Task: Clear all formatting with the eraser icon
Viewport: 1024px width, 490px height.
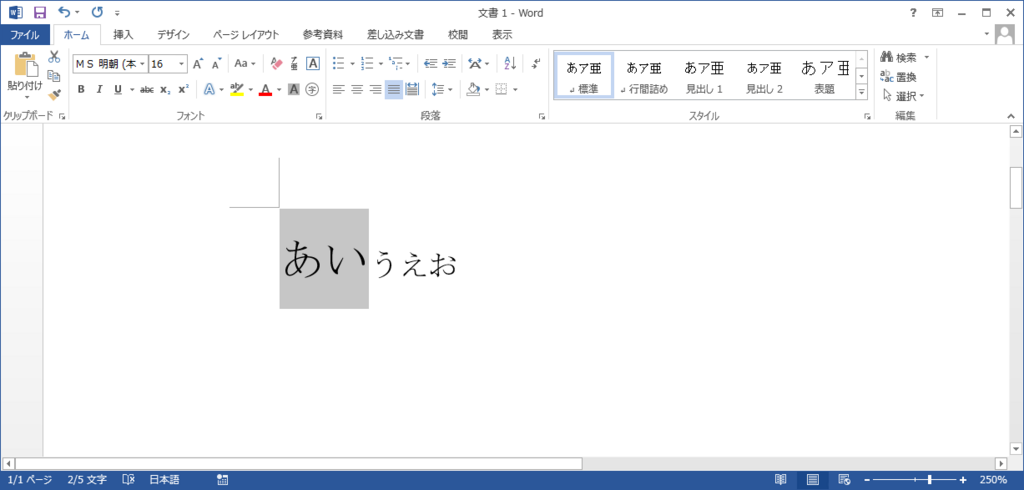Action: pyautogui.click(x=276, y=63)
